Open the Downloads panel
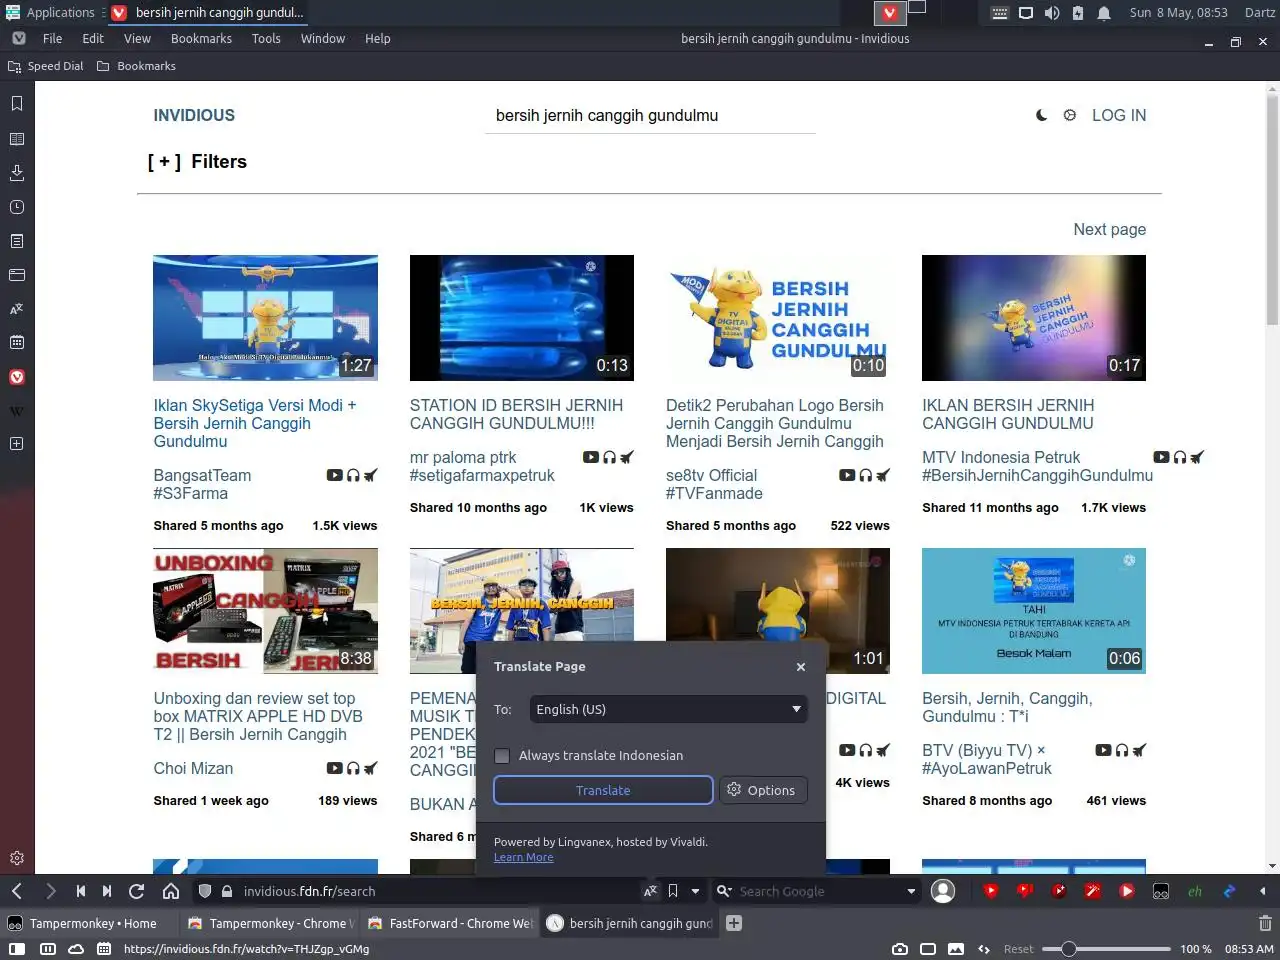 pos(17,173)
